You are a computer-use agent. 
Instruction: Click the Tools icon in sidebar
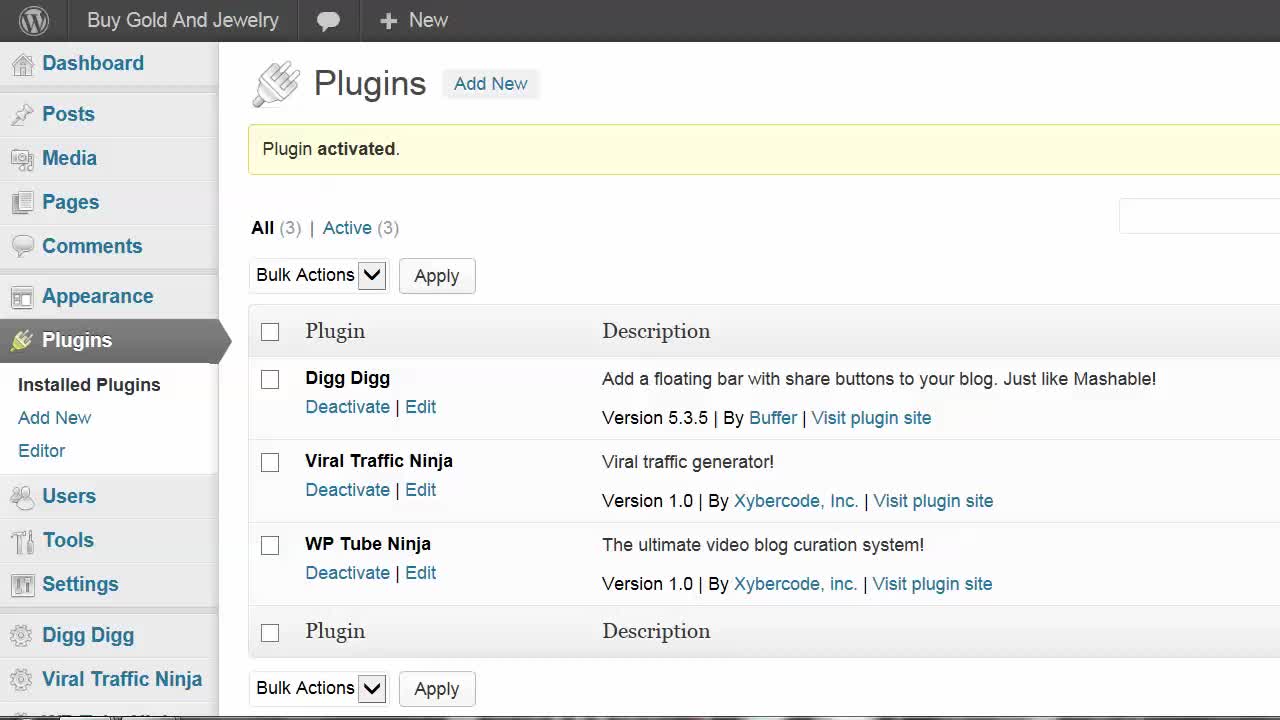pos(22,541)
